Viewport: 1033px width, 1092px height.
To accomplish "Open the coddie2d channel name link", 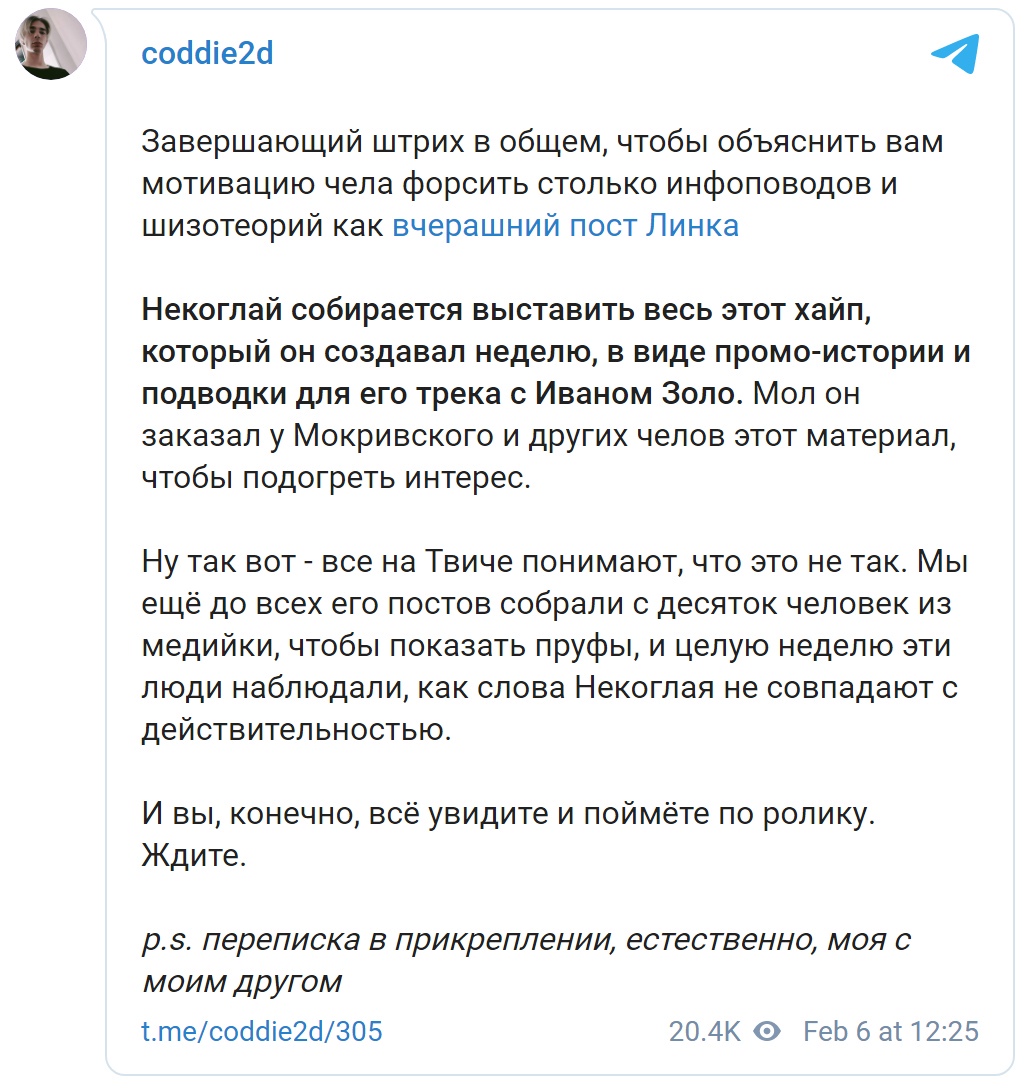I will click(207, 54).
